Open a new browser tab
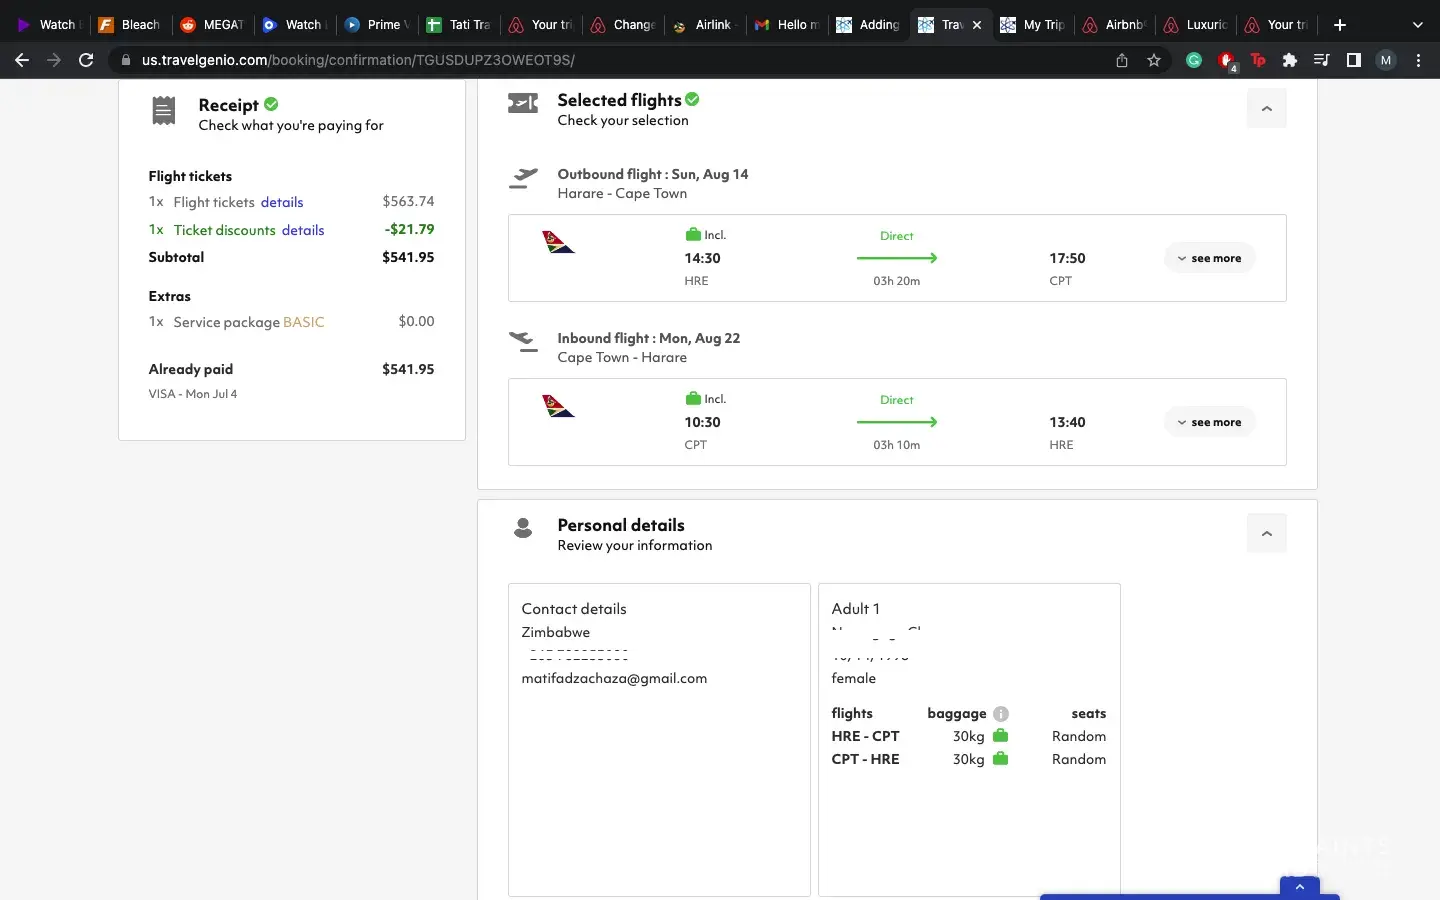This screenshot has width=1440, height=900. 1340,25
